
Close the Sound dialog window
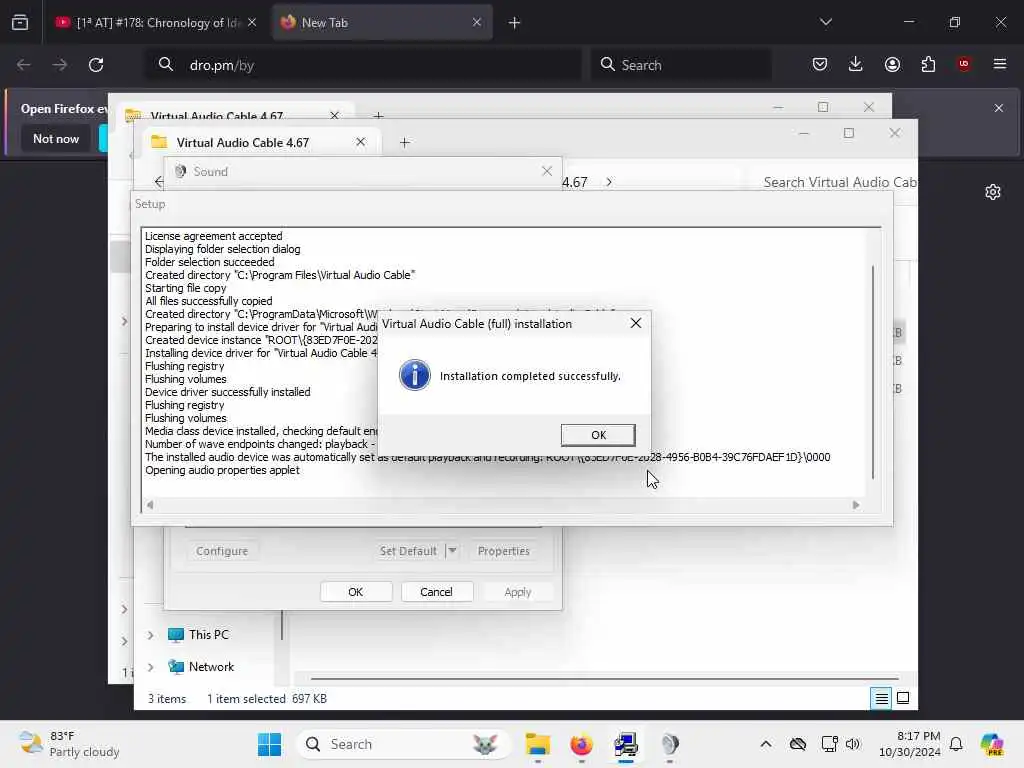pyautogui.click(x=547, y=171)
